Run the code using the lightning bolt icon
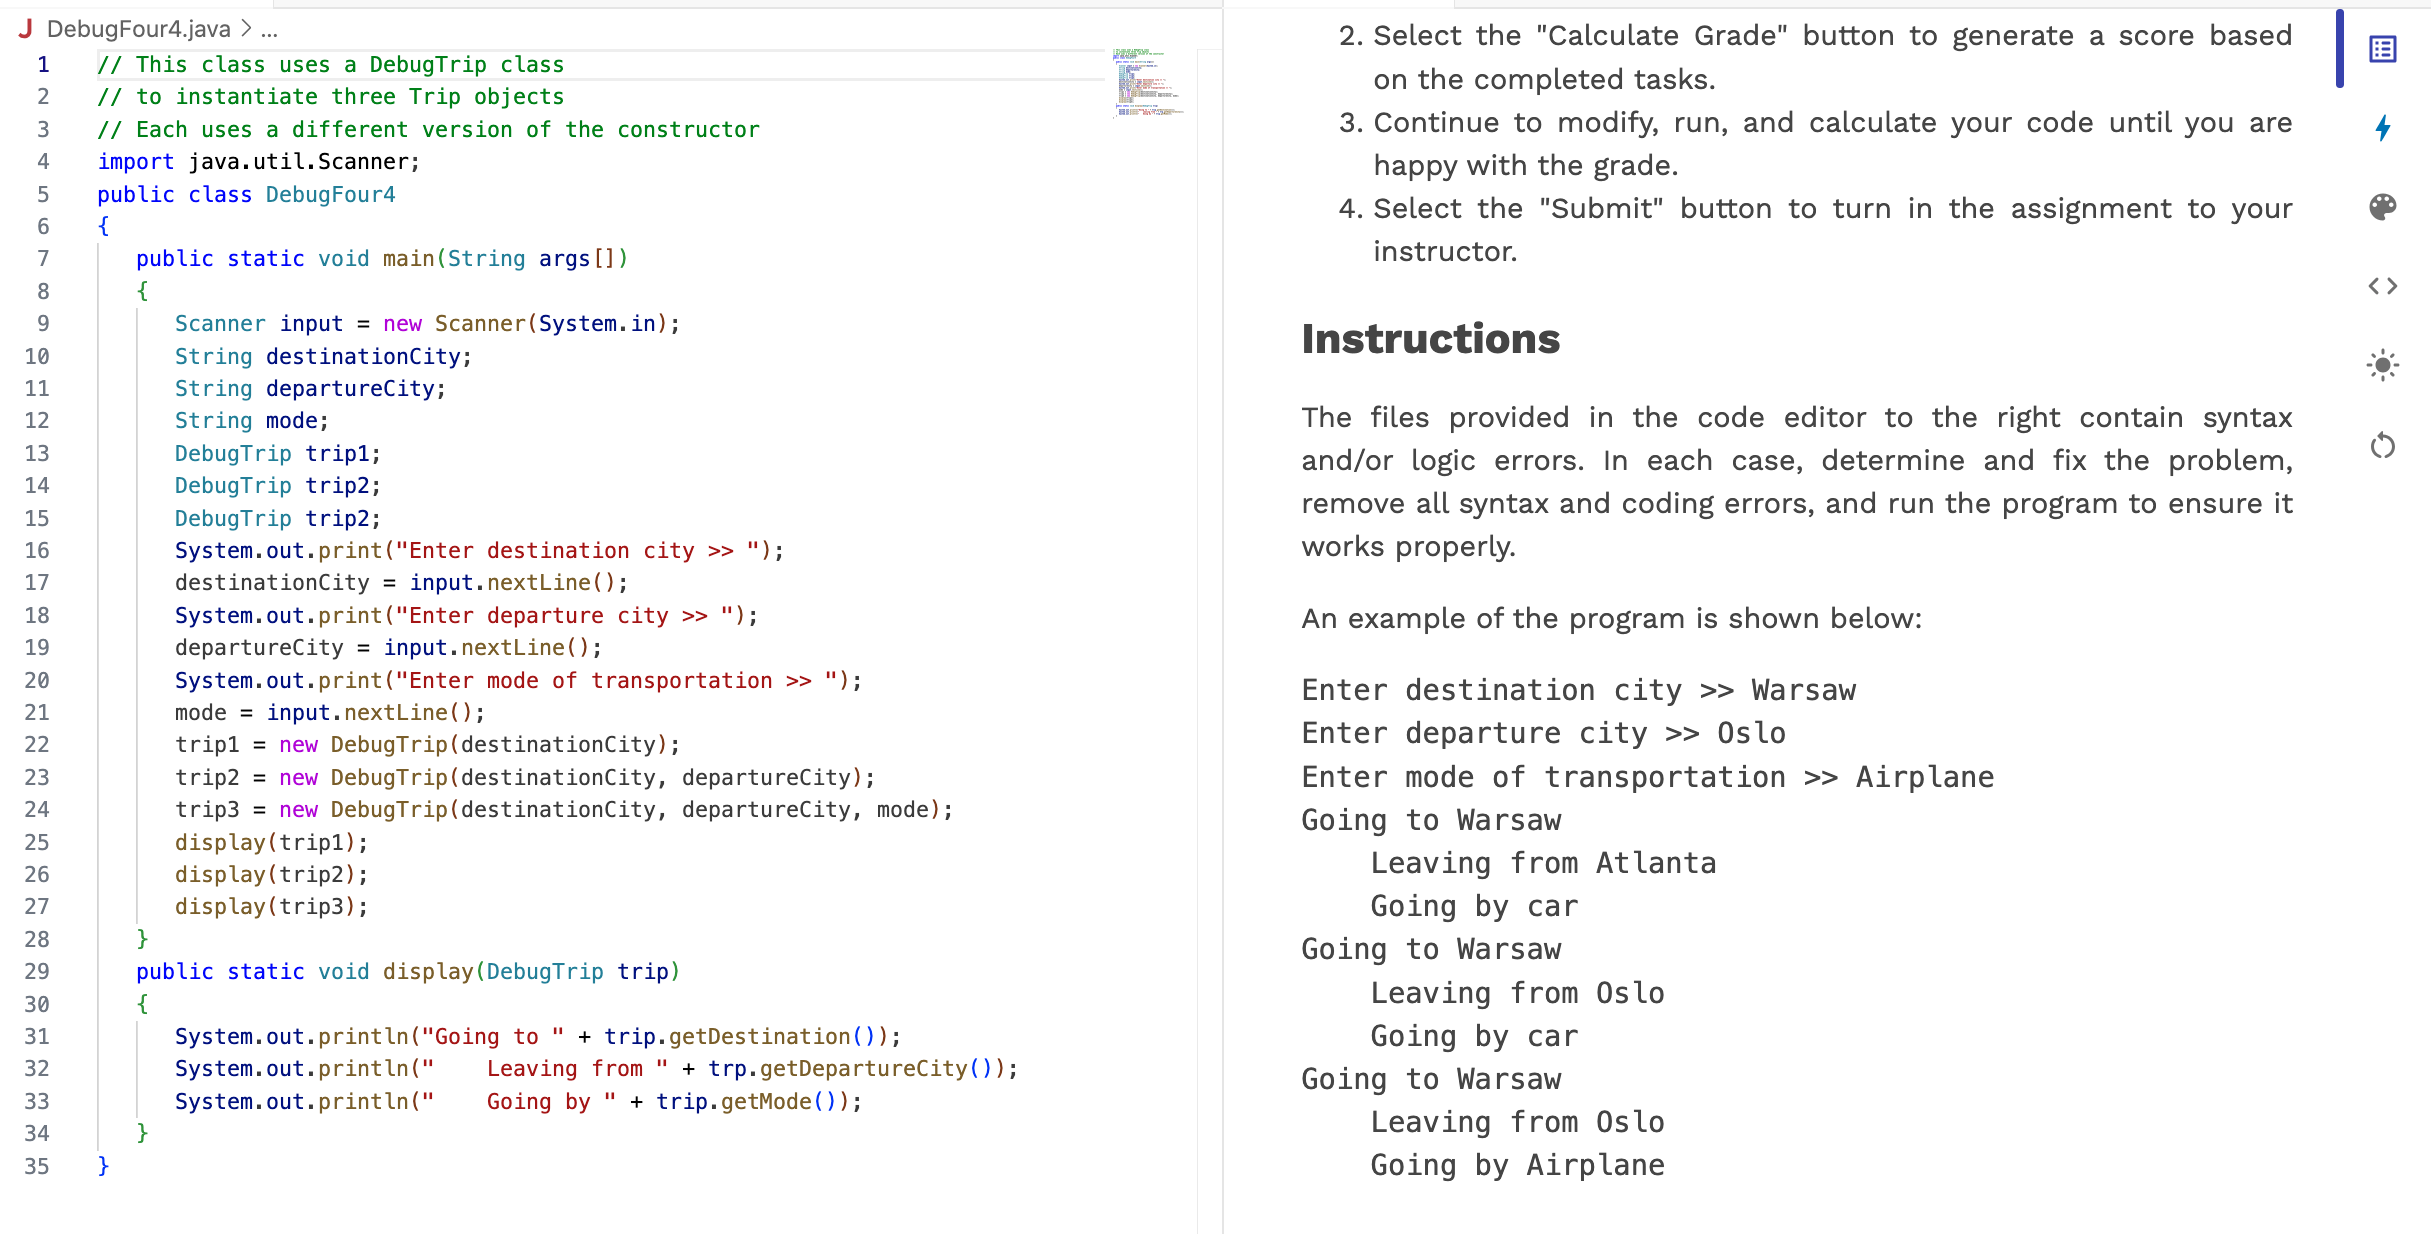 2385,127
